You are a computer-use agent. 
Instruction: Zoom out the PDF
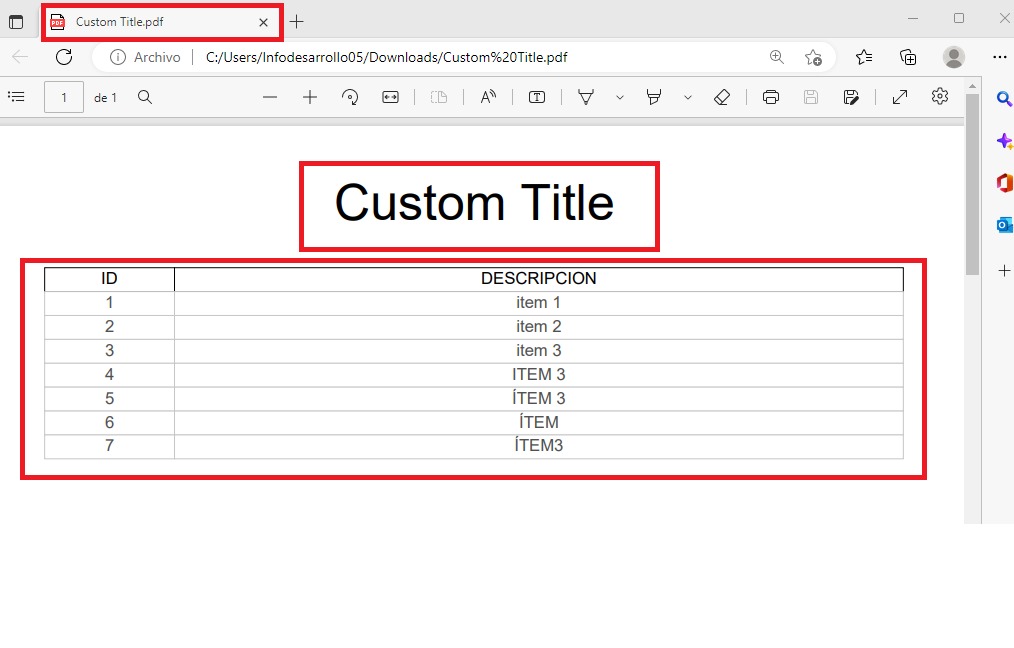(270, 97)
